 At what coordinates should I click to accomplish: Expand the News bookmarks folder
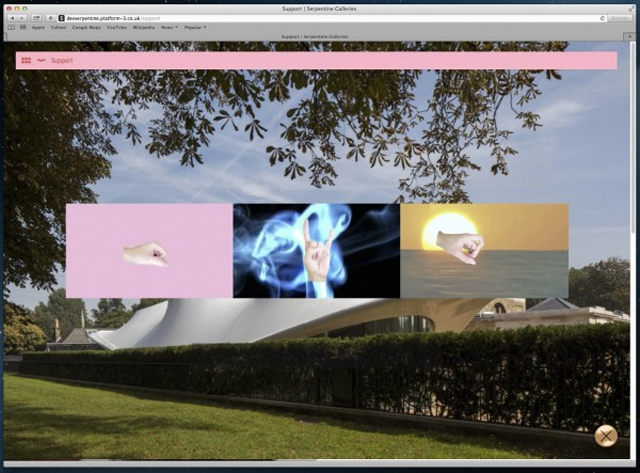pyautogui.click(x=168, y=27)
